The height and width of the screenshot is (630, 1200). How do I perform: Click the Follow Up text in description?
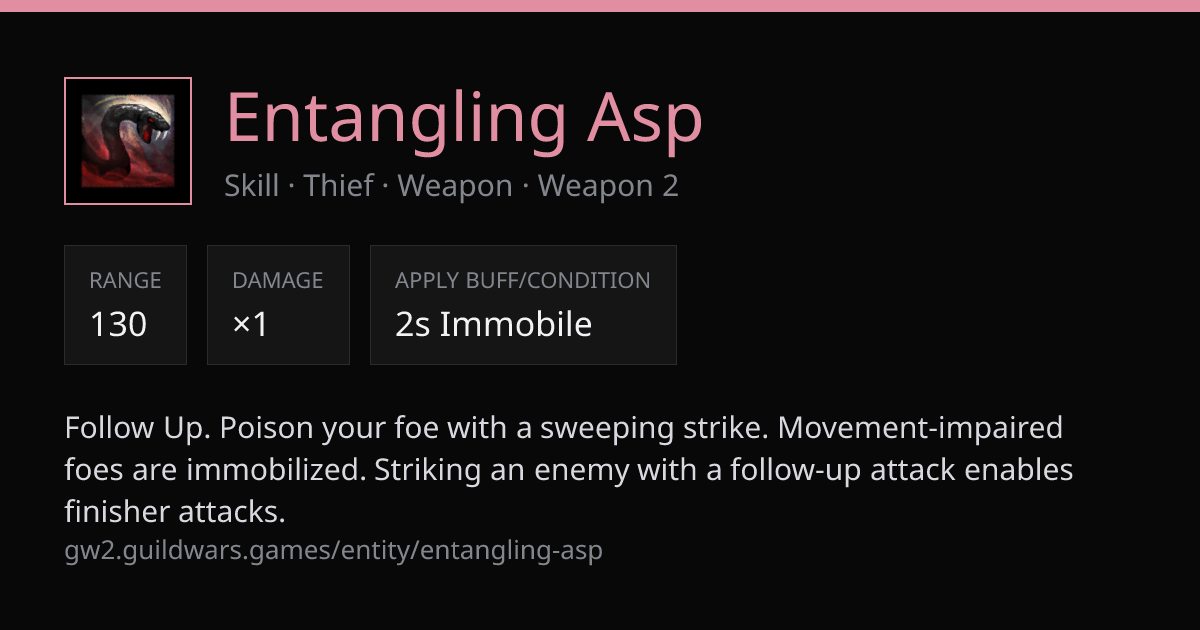click(134, 428)
